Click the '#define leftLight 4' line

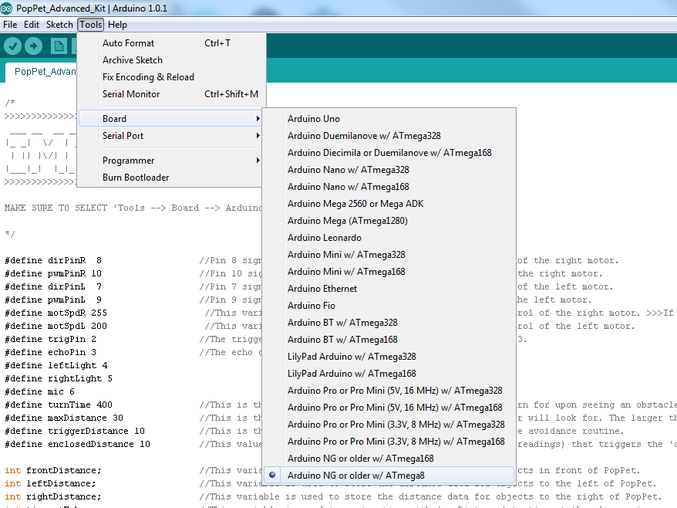pos(56,366)
